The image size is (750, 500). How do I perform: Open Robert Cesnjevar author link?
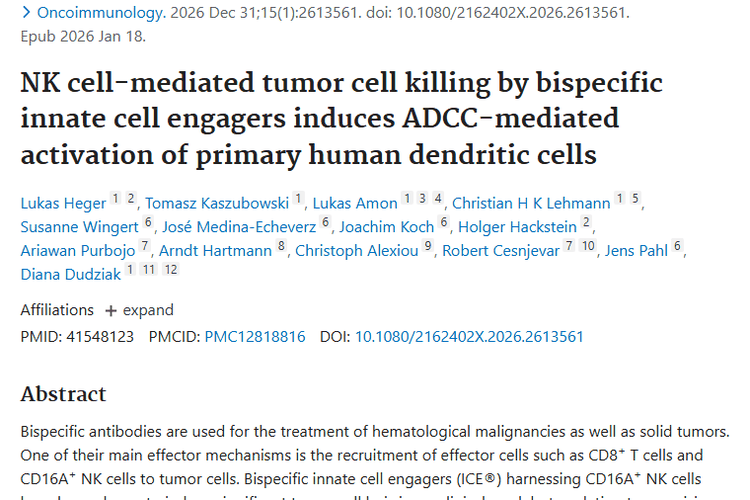[x=500, y=251]
